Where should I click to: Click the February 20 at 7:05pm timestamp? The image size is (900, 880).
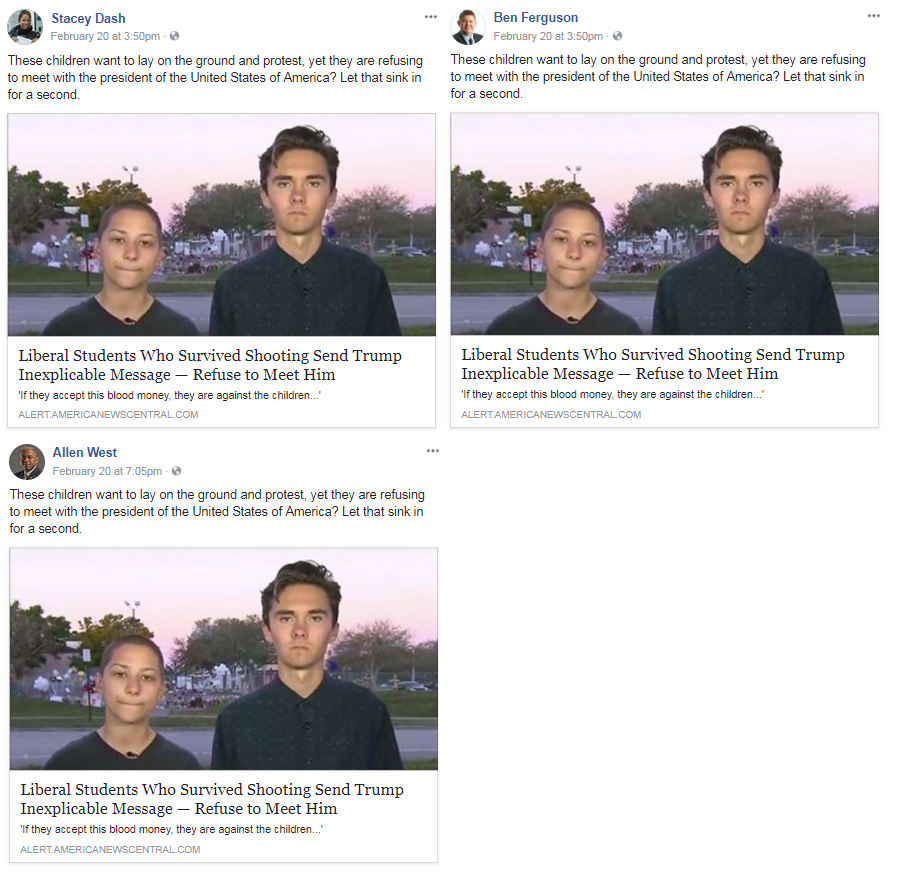tap(108, 471)
